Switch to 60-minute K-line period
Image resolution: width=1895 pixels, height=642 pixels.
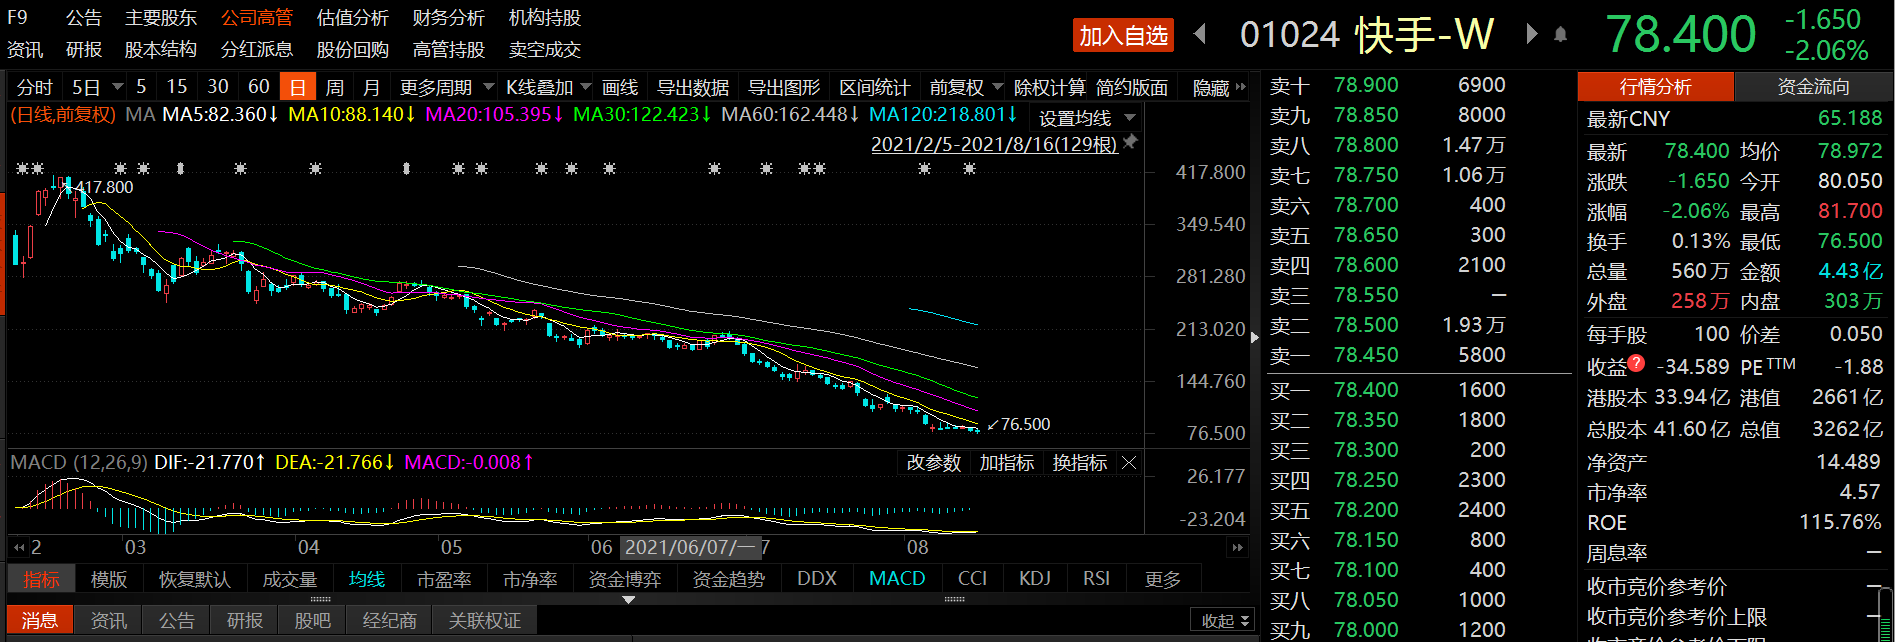pyautogui.click(x=259, y=87)
